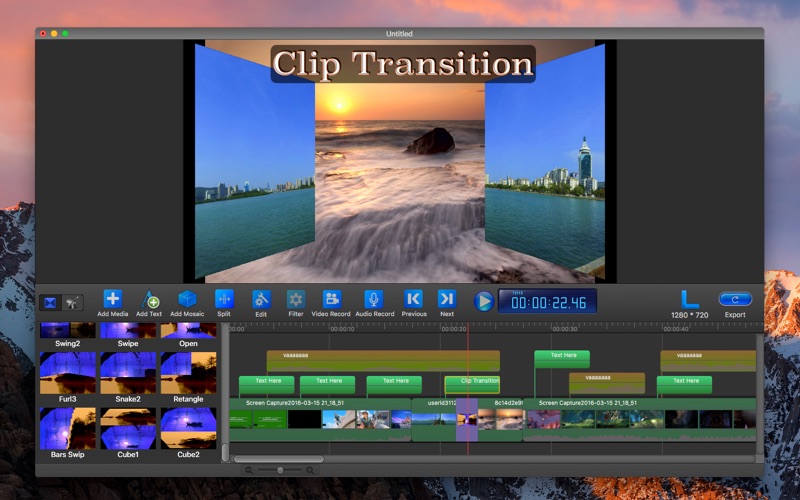The image size is (800, 500).
Task: Click the 00:00:22.46 timecode display
Action: [x=547, y=302]
